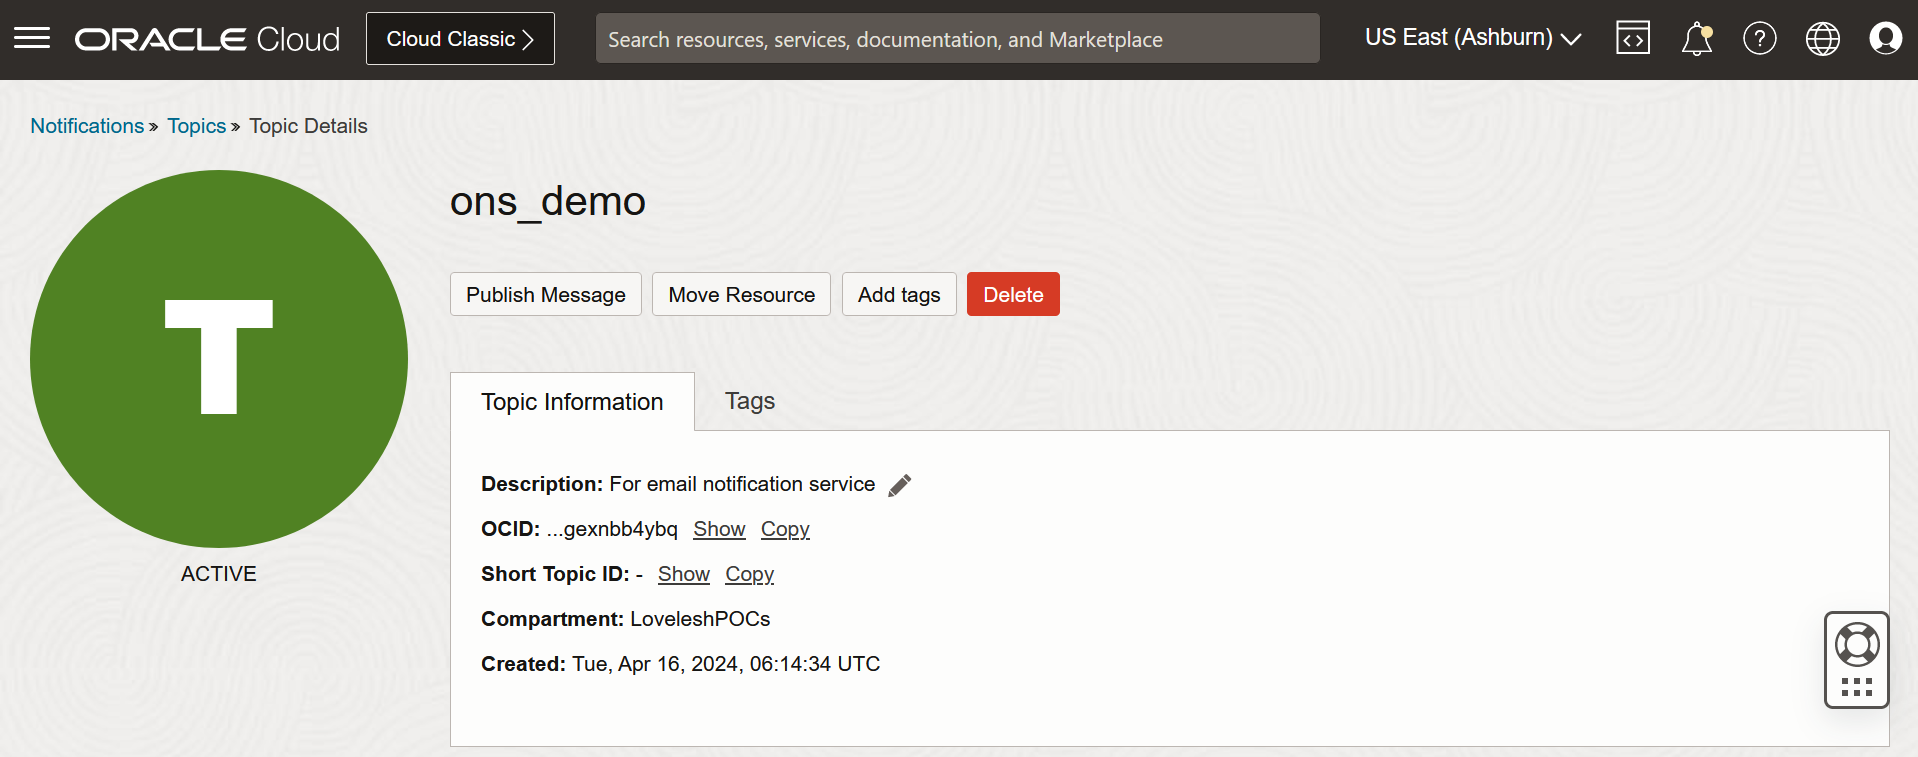1918x757 pixels.
Task: Click the Add tags button
Action: pyautogui.click(x=899, y=294)
